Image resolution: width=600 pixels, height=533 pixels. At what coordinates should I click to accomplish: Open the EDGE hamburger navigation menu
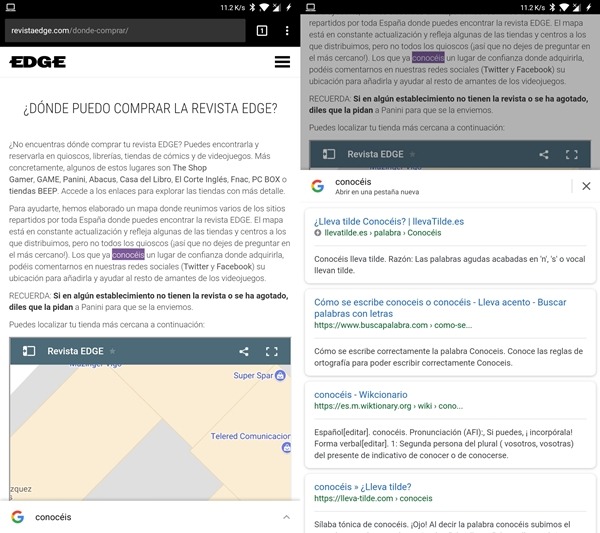pyautogui.click(x=282, y=62)
